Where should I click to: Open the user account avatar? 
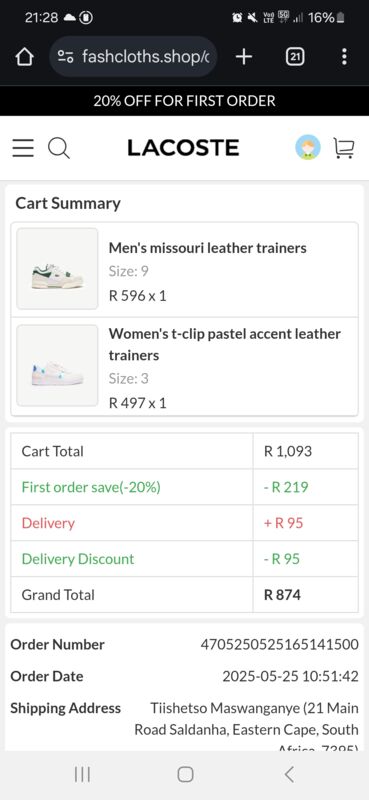pyautogui.click(x=308, y=148)
